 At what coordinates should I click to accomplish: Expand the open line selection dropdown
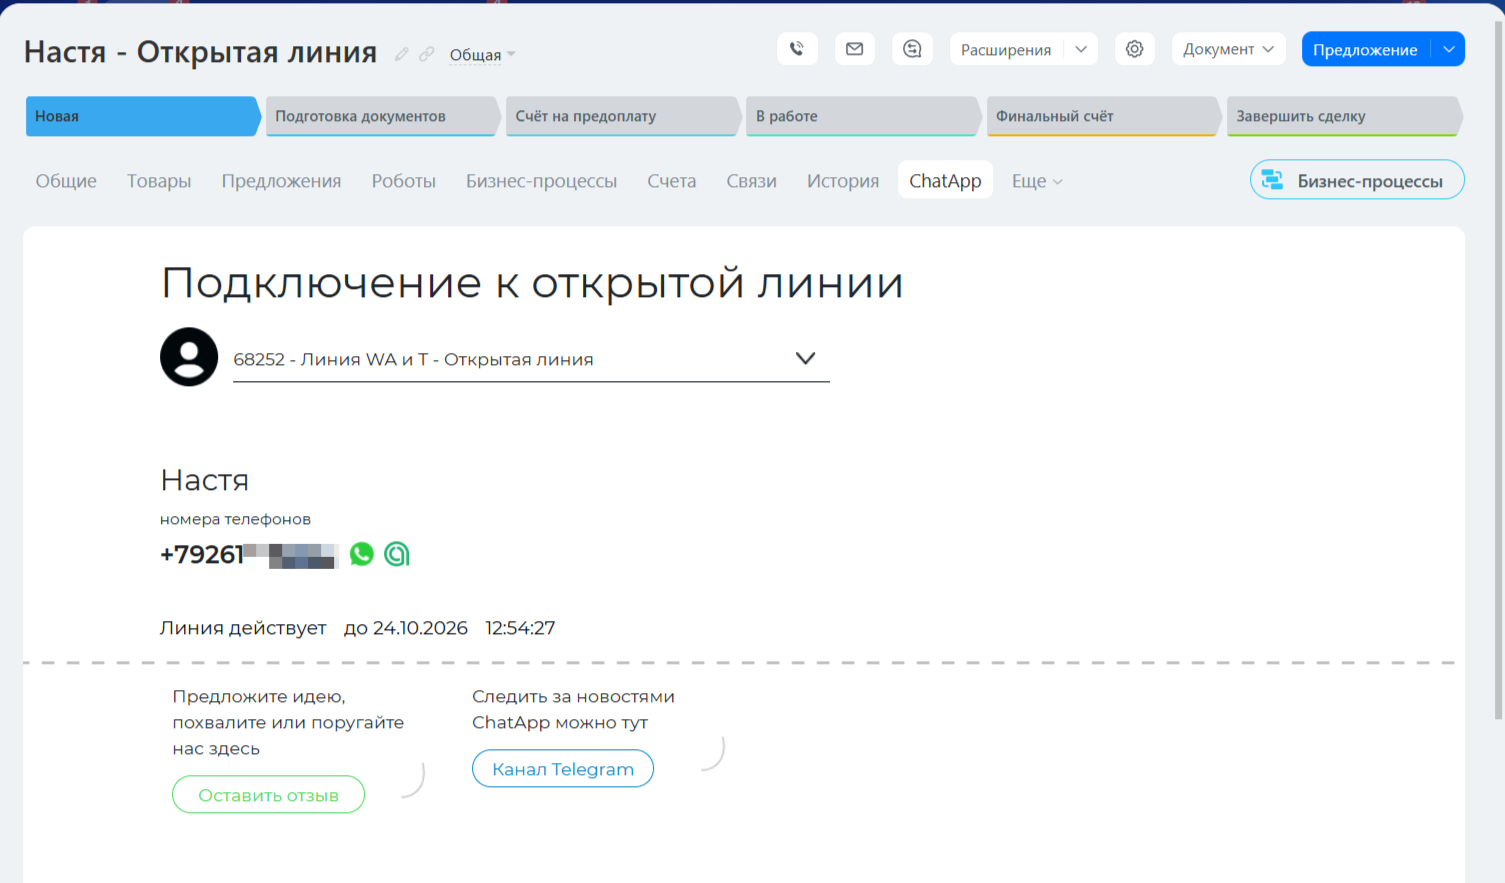[805, 358]
